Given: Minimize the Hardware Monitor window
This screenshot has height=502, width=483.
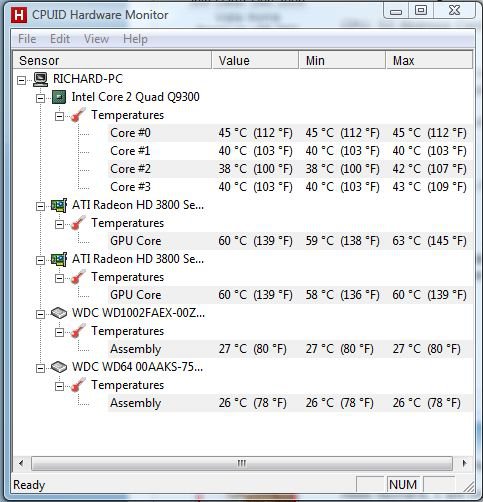Looking at the screenshot, I should [x=396, y=11].
